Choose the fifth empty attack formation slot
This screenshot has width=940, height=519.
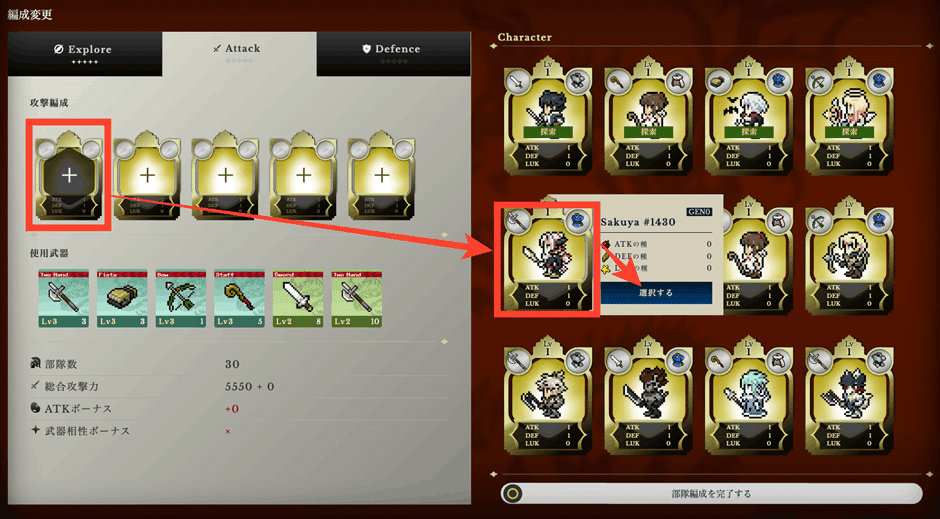pyautogui.click(x=382, y=174)
